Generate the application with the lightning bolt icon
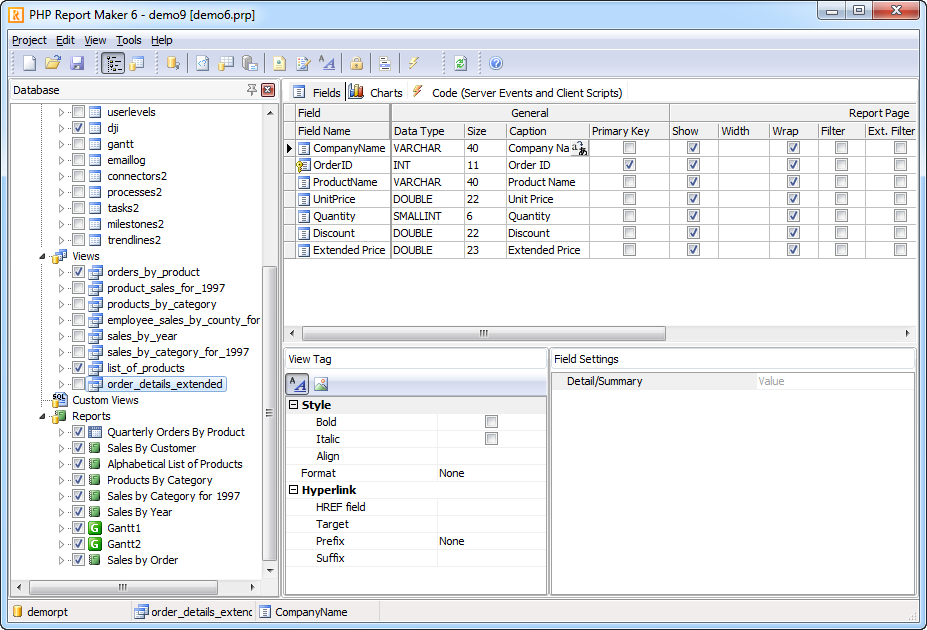 tap(414, 63)
